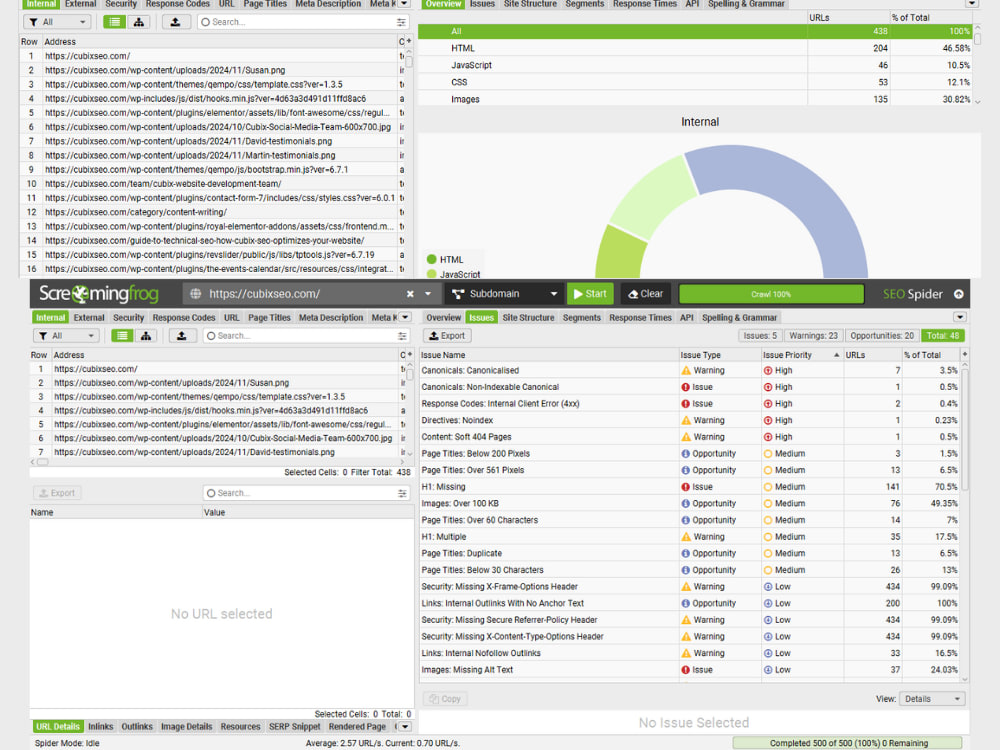
Task: Toggle the Total: 48 filter
Action: [x=943, y=335]
